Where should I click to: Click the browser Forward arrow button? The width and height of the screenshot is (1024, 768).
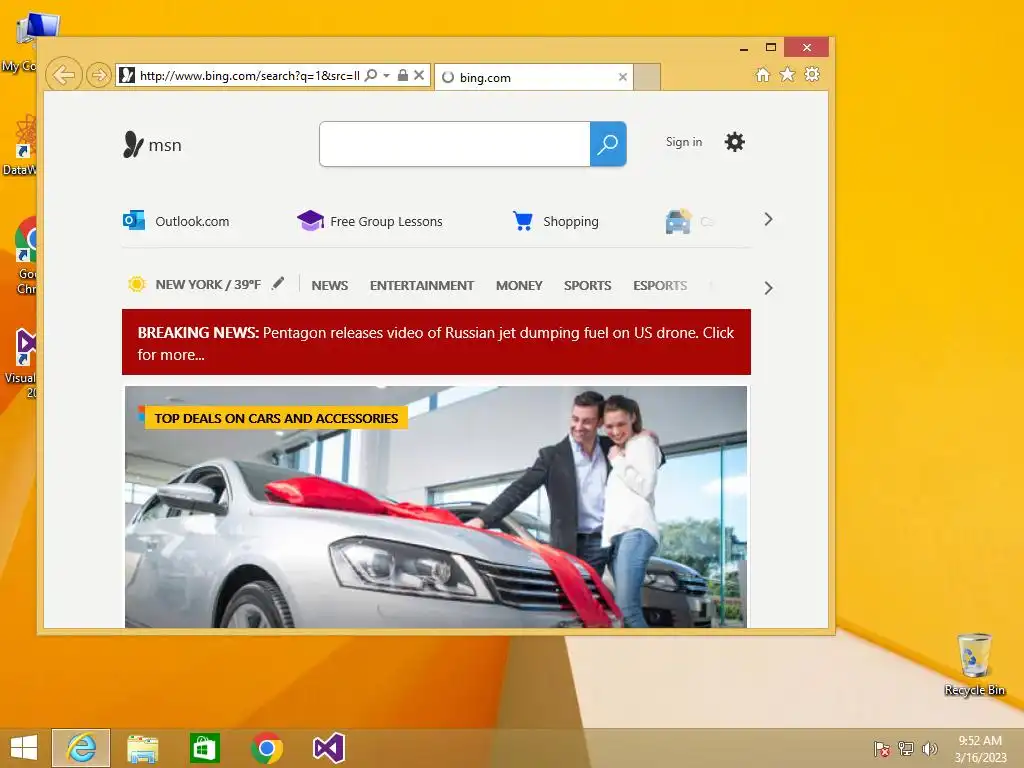point(99,75)
